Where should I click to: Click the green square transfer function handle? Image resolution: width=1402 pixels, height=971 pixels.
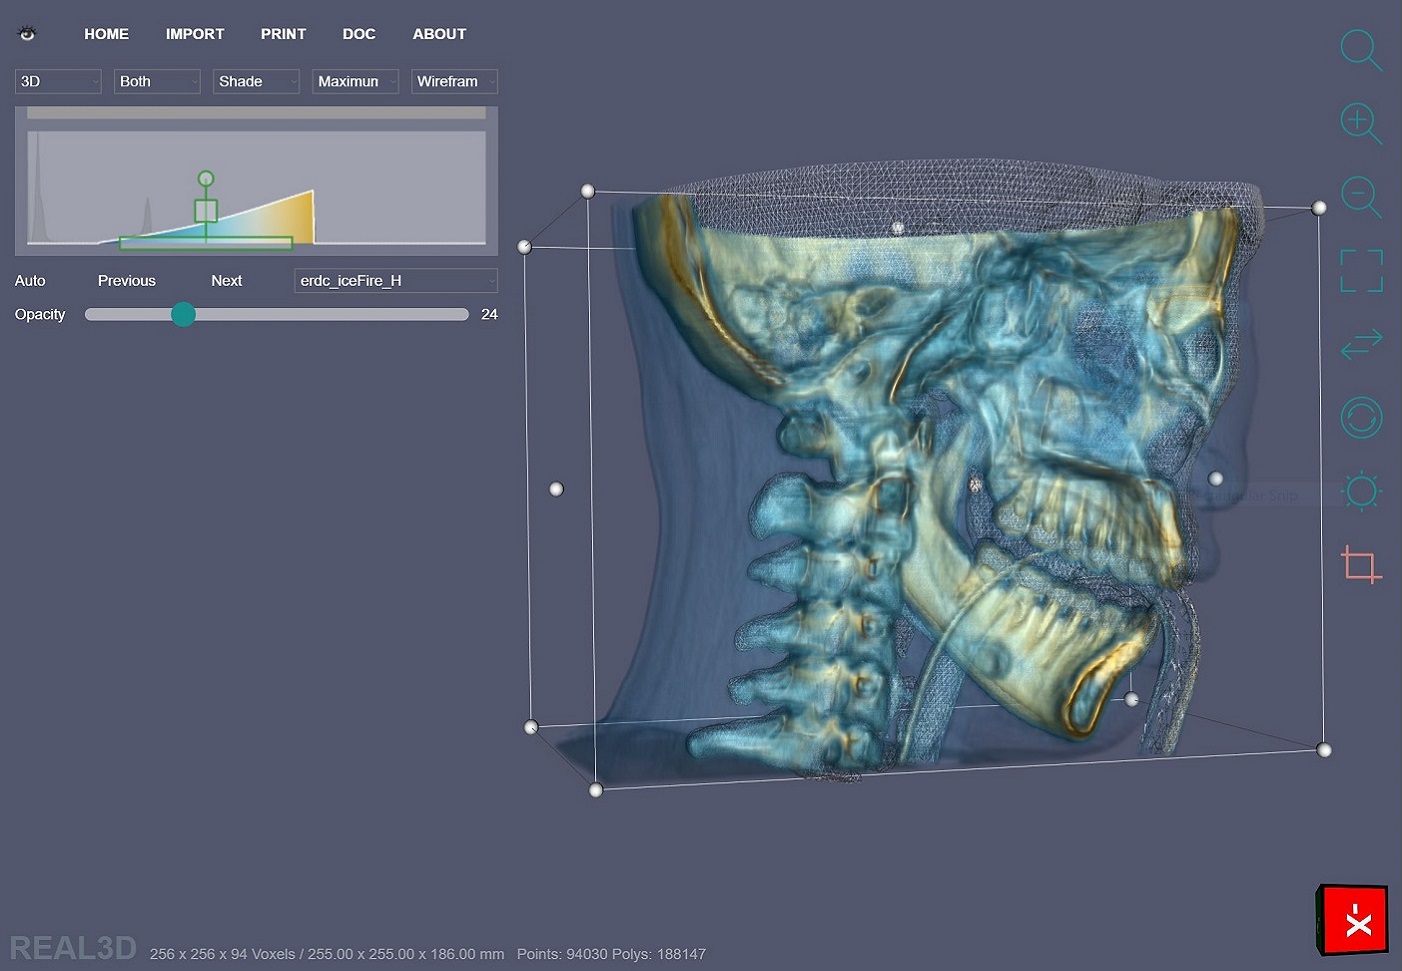coord(206,211)
